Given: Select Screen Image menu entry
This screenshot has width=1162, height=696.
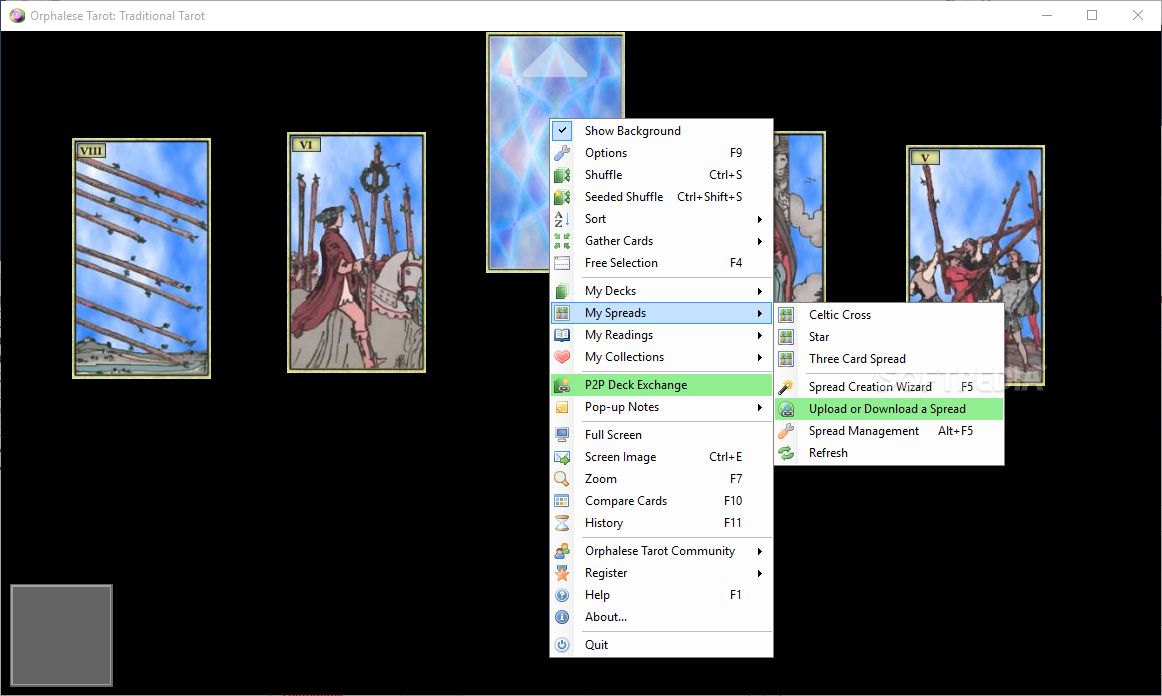Looking at the screenshot, I should click(x=661, y=457).
